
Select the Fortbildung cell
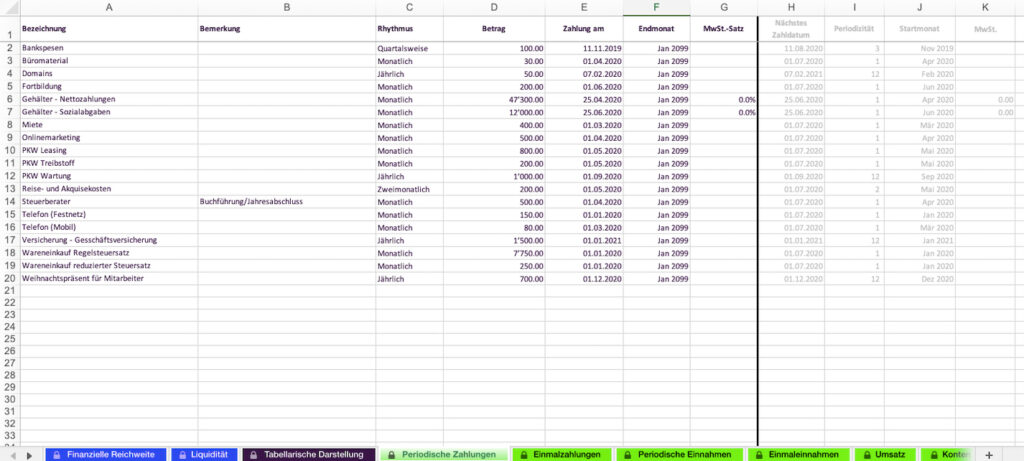click(x=108, y=87)
